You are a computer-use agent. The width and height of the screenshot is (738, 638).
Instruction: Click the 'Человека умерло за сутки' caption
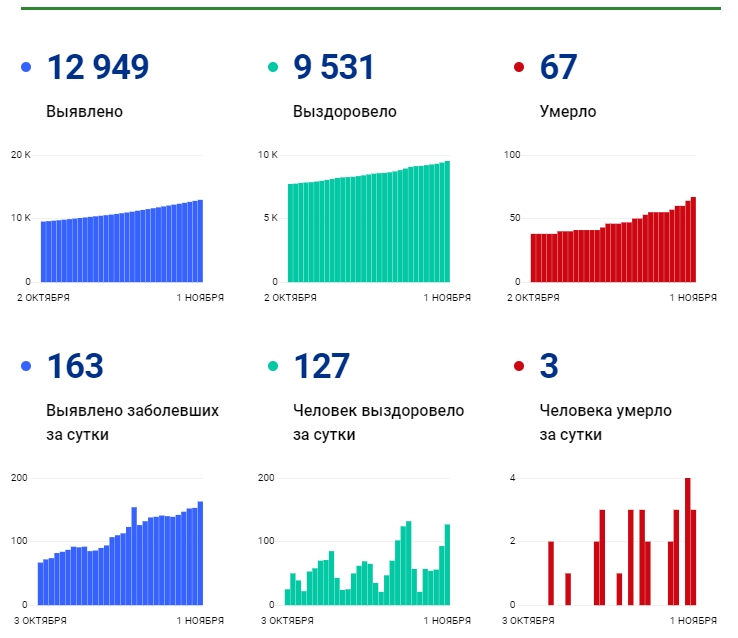coord(605,422)
